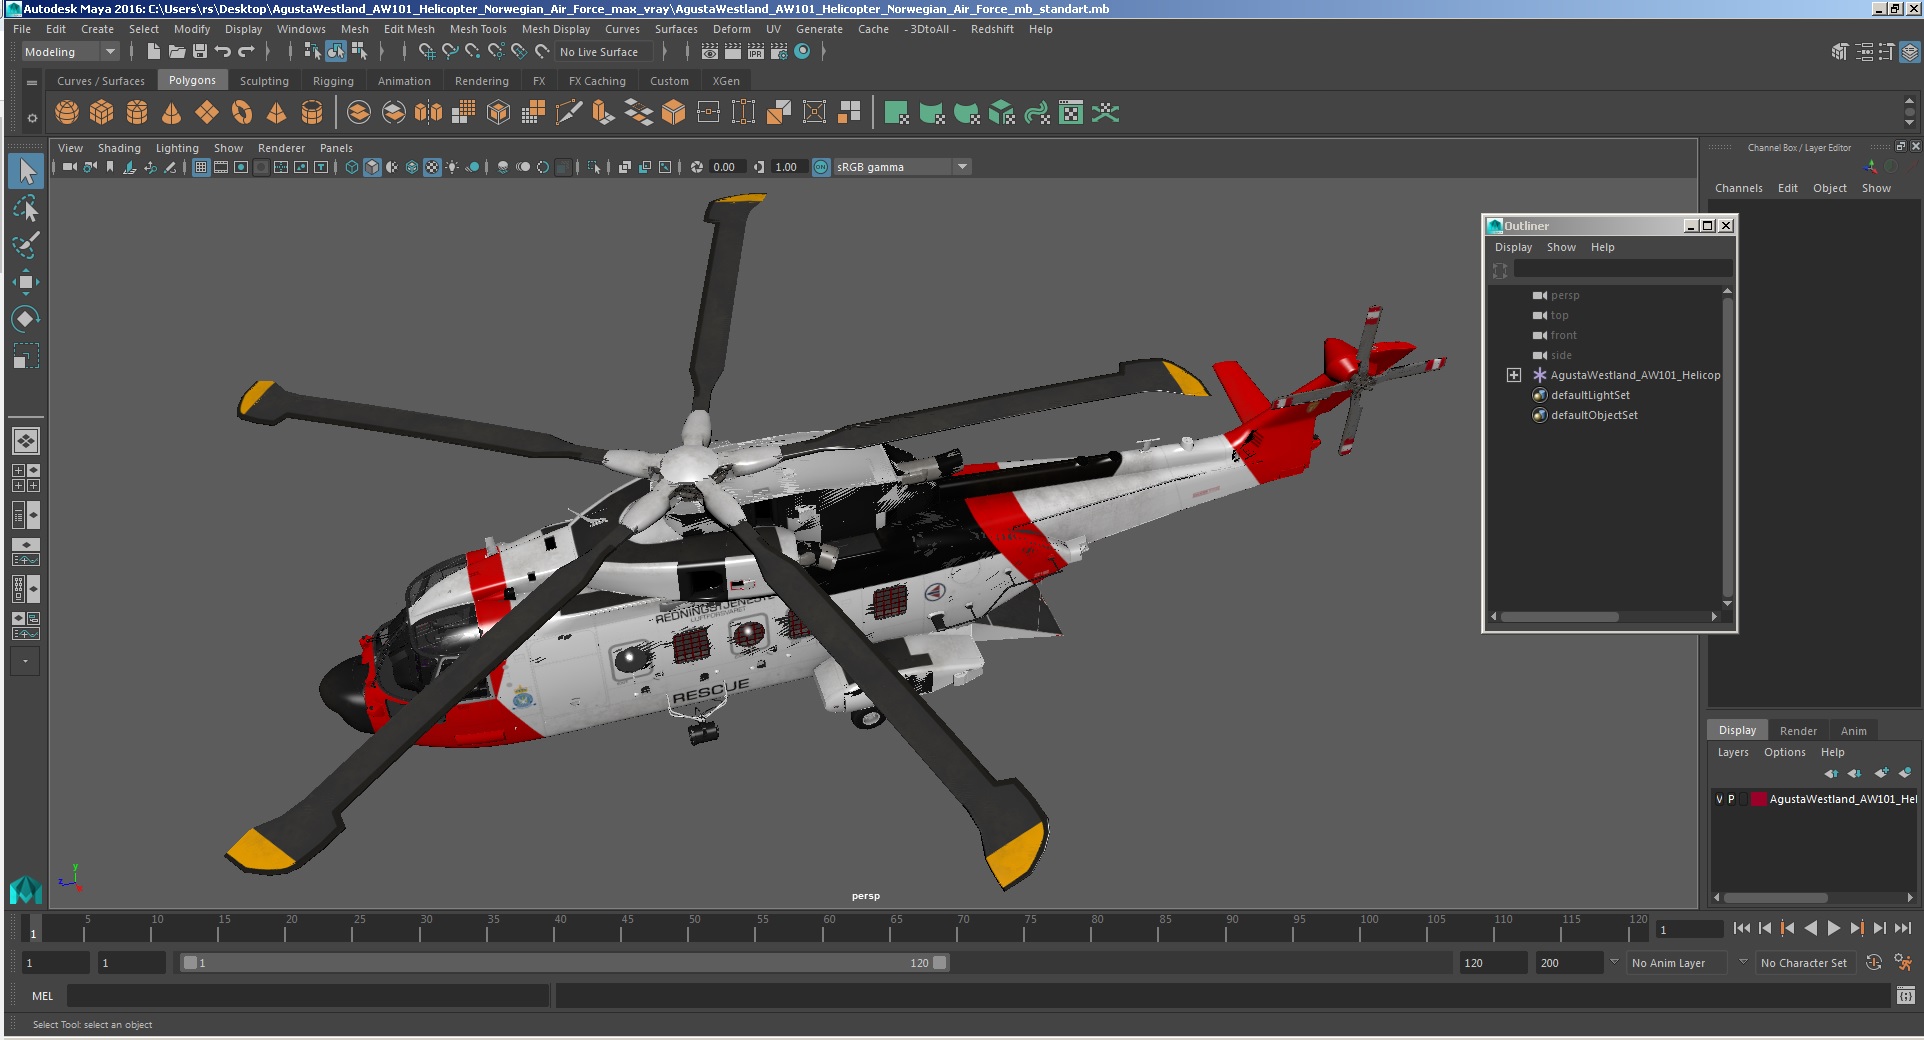This screenshot has width=1924, height=1040.
Task: Click the Channels menu in Channel Box
Action: [1738, 188]
